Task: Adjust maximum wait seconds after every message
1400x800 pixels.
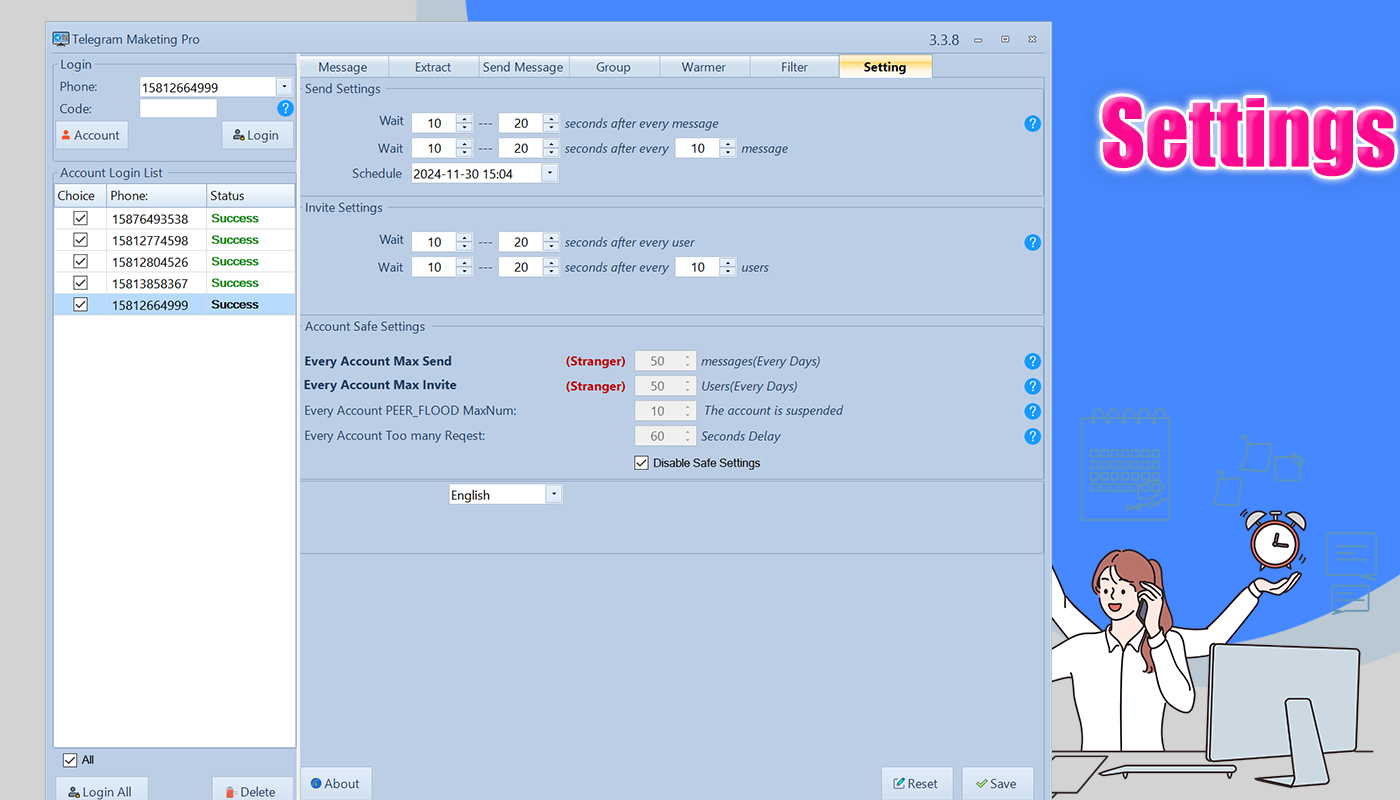Action: (x=551, y=123)
